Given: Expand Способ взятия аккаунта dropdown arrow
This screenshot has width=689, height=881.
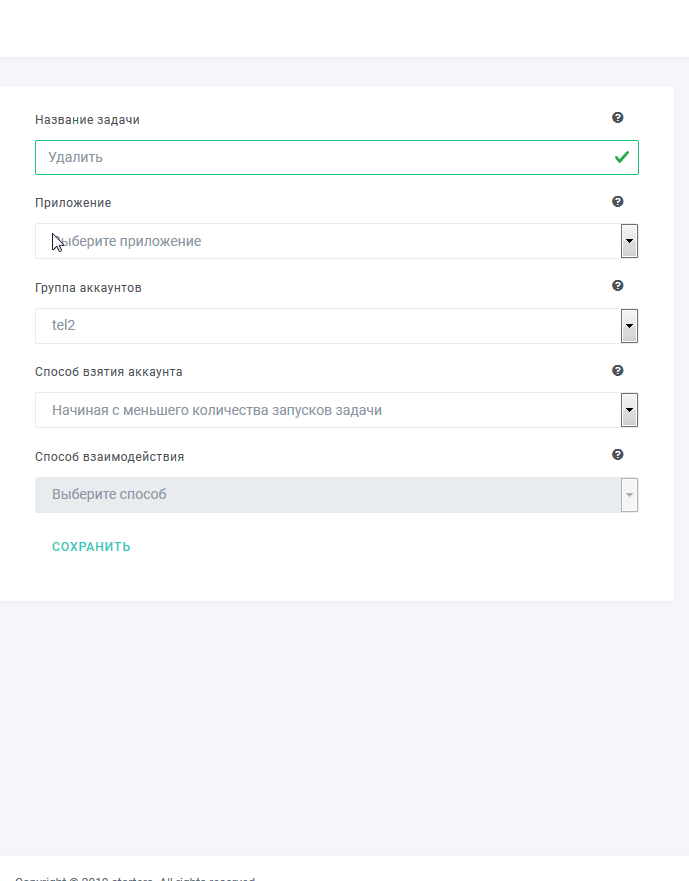Looking at the screenshot, I should point(629,410).
